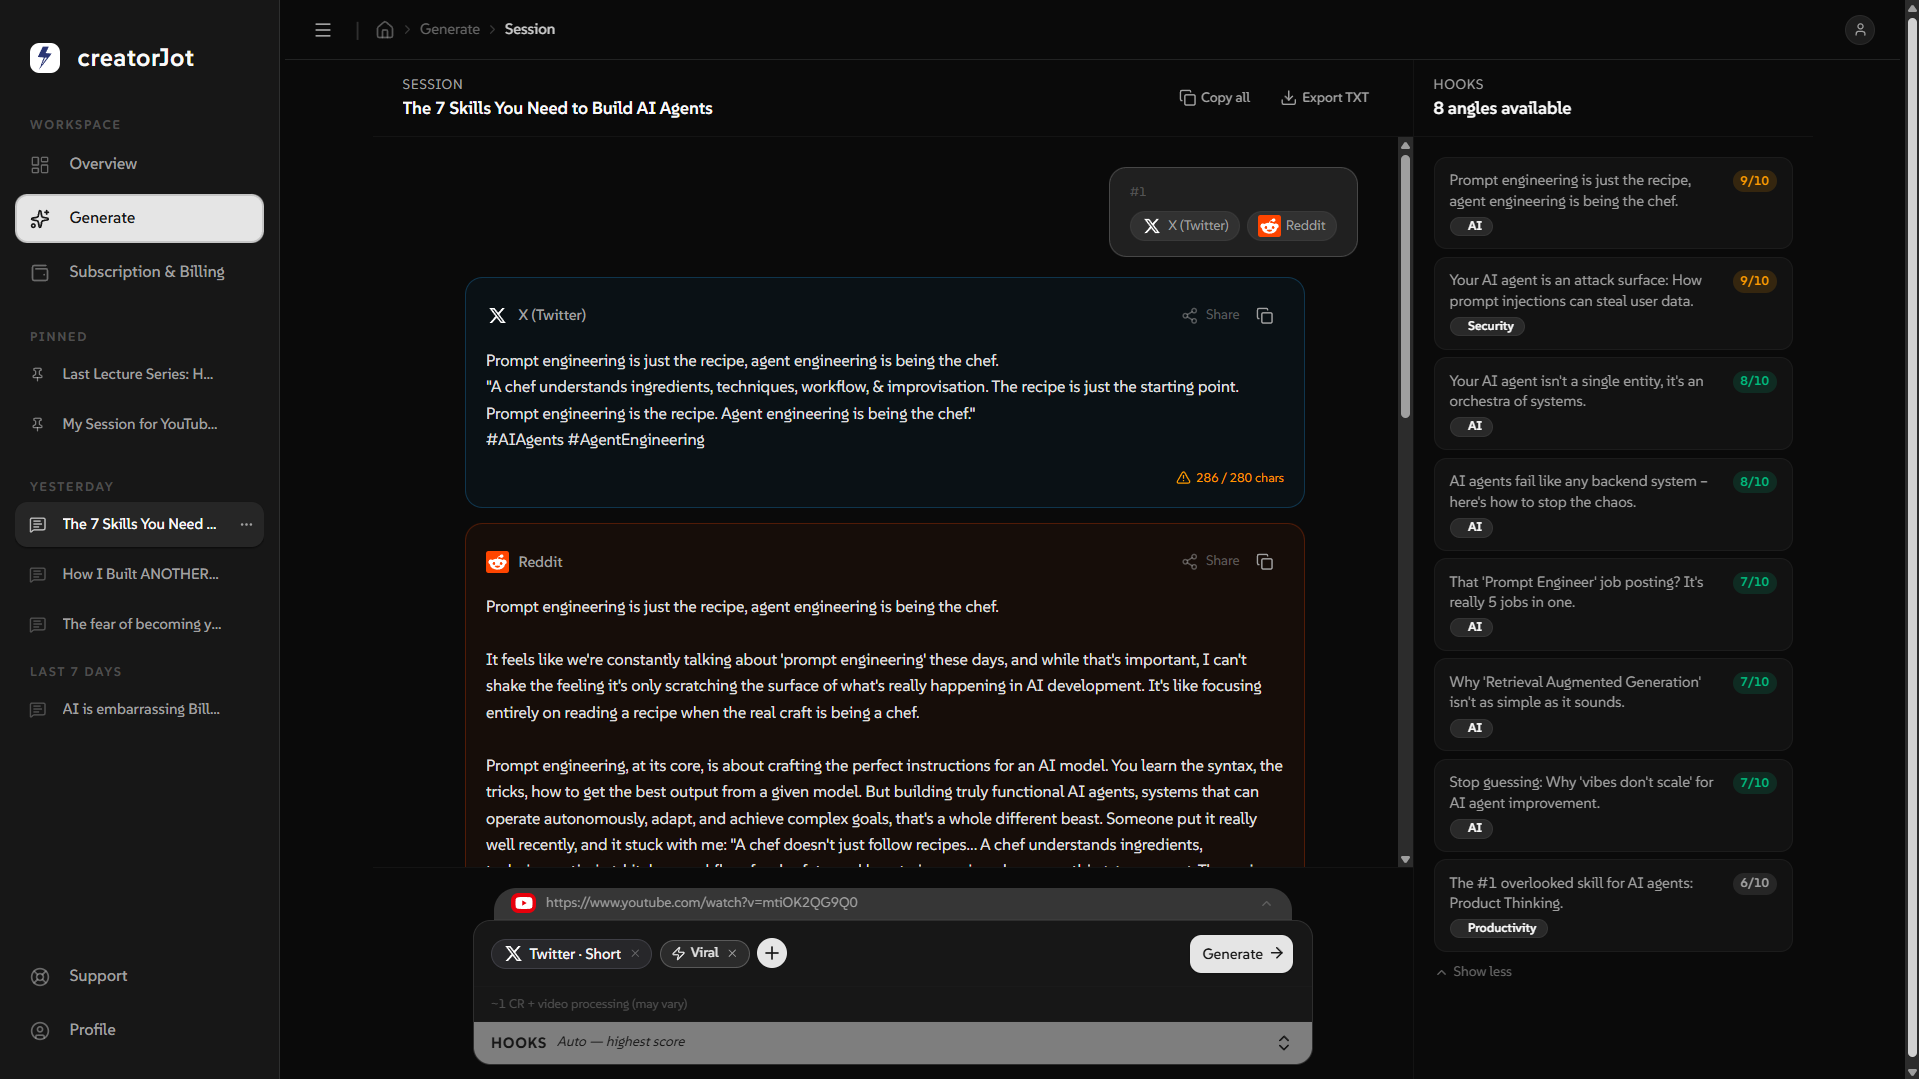Click the chat icon beside How I Built ANOTHER
The width and height of the screenshot is (1919, 1079).
tap(38, 575)
